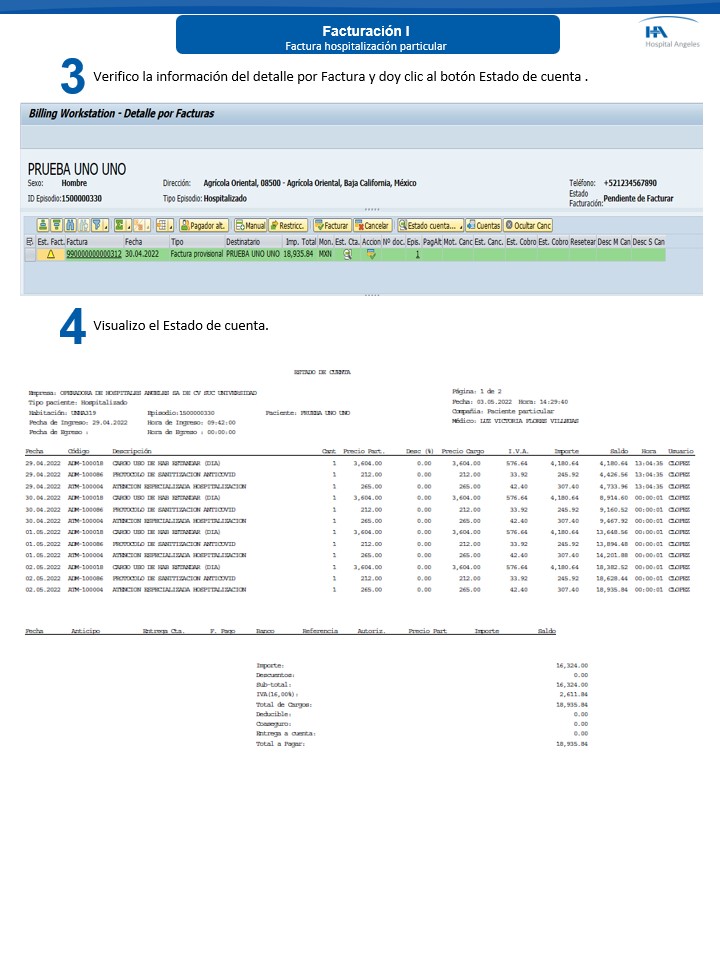
Task: Open the filter funnel icon
Action: (95, 226)
